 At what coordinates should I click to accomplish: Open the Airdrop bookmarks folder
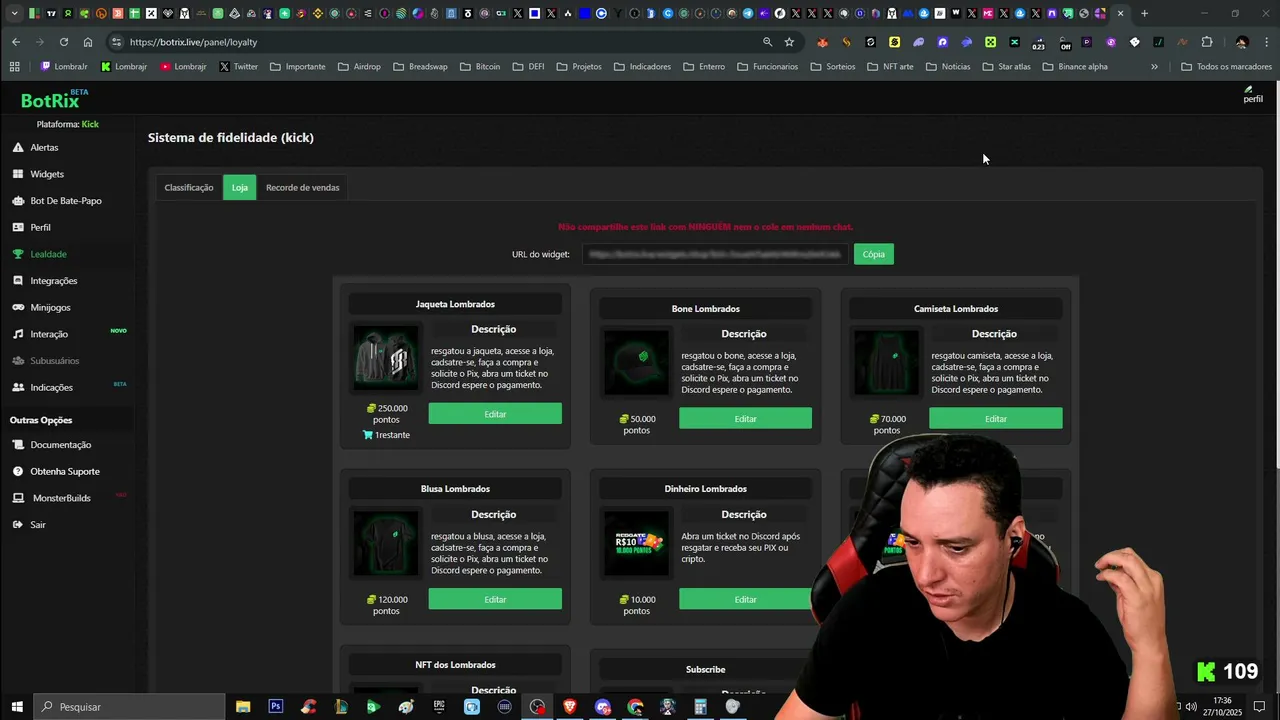coord(359,67)
